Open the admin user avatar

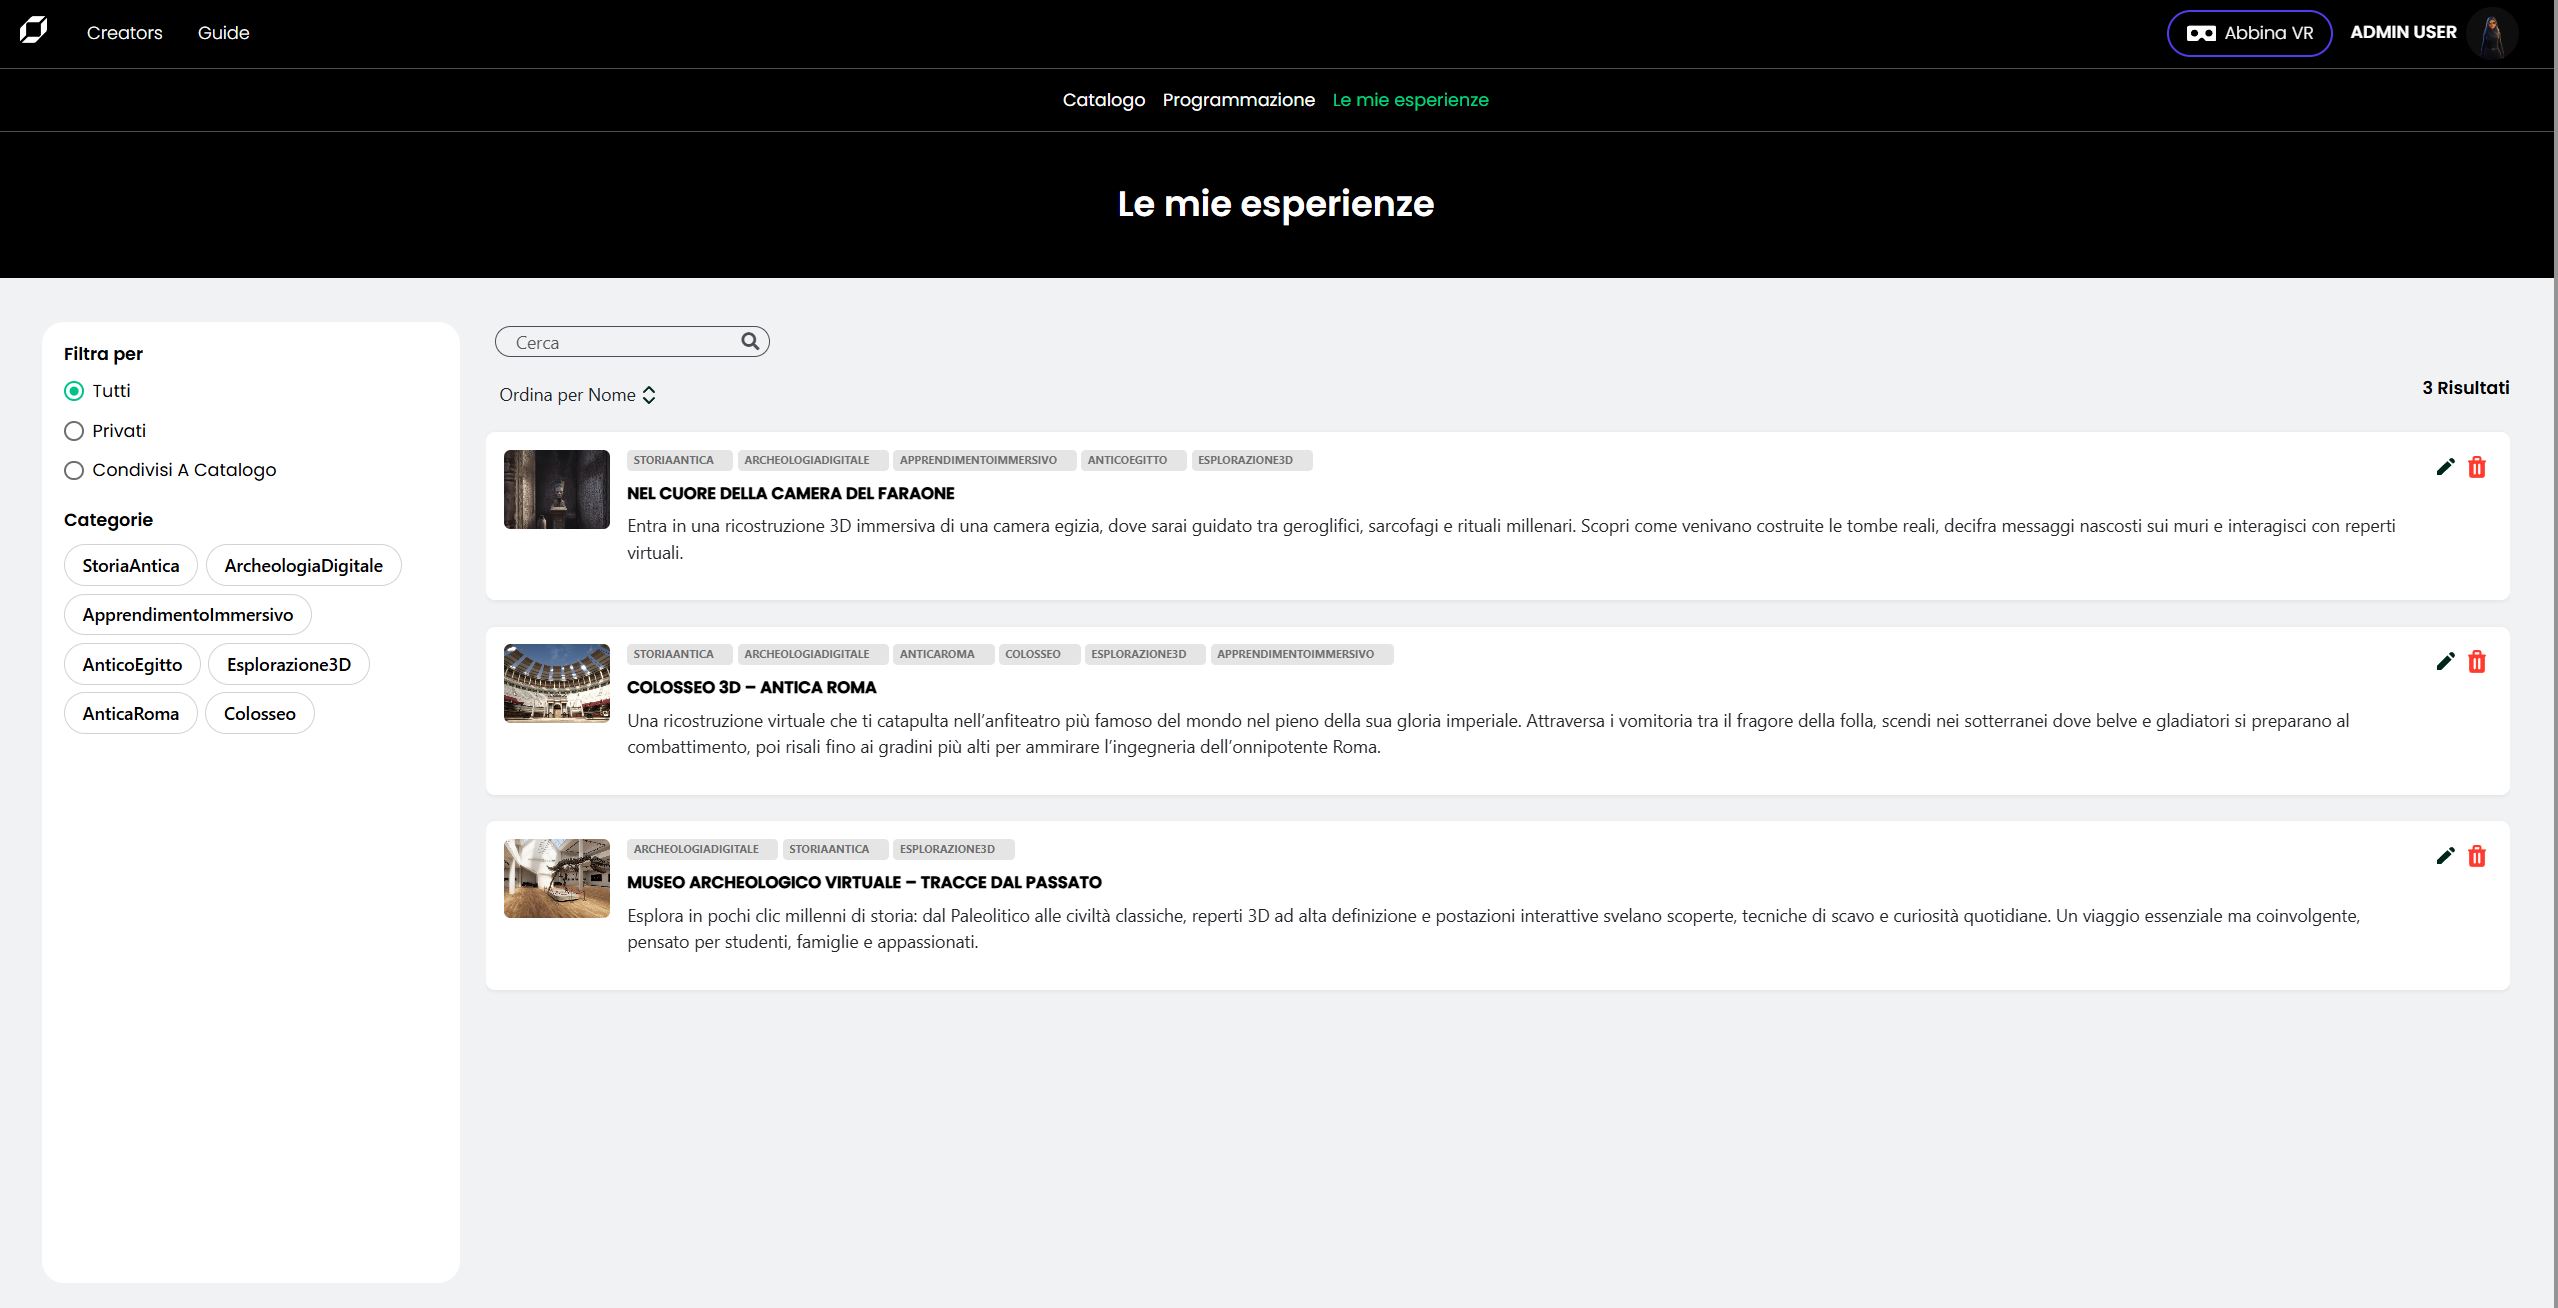click(2493, 33)
